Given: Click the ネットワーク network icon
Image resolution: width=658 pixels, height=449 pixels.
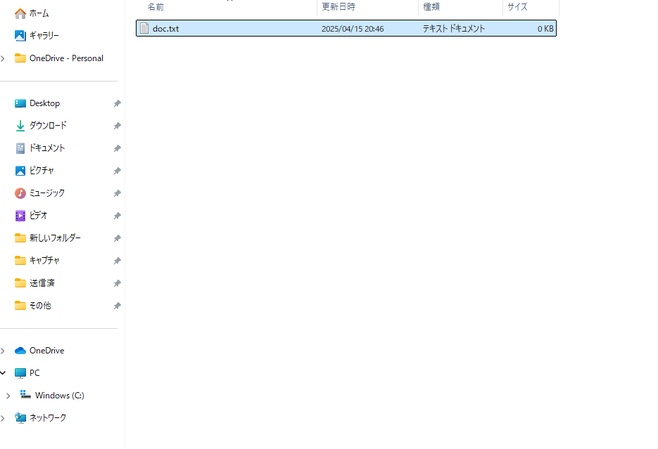Looking at the screenshot, I should coord(20,418).
